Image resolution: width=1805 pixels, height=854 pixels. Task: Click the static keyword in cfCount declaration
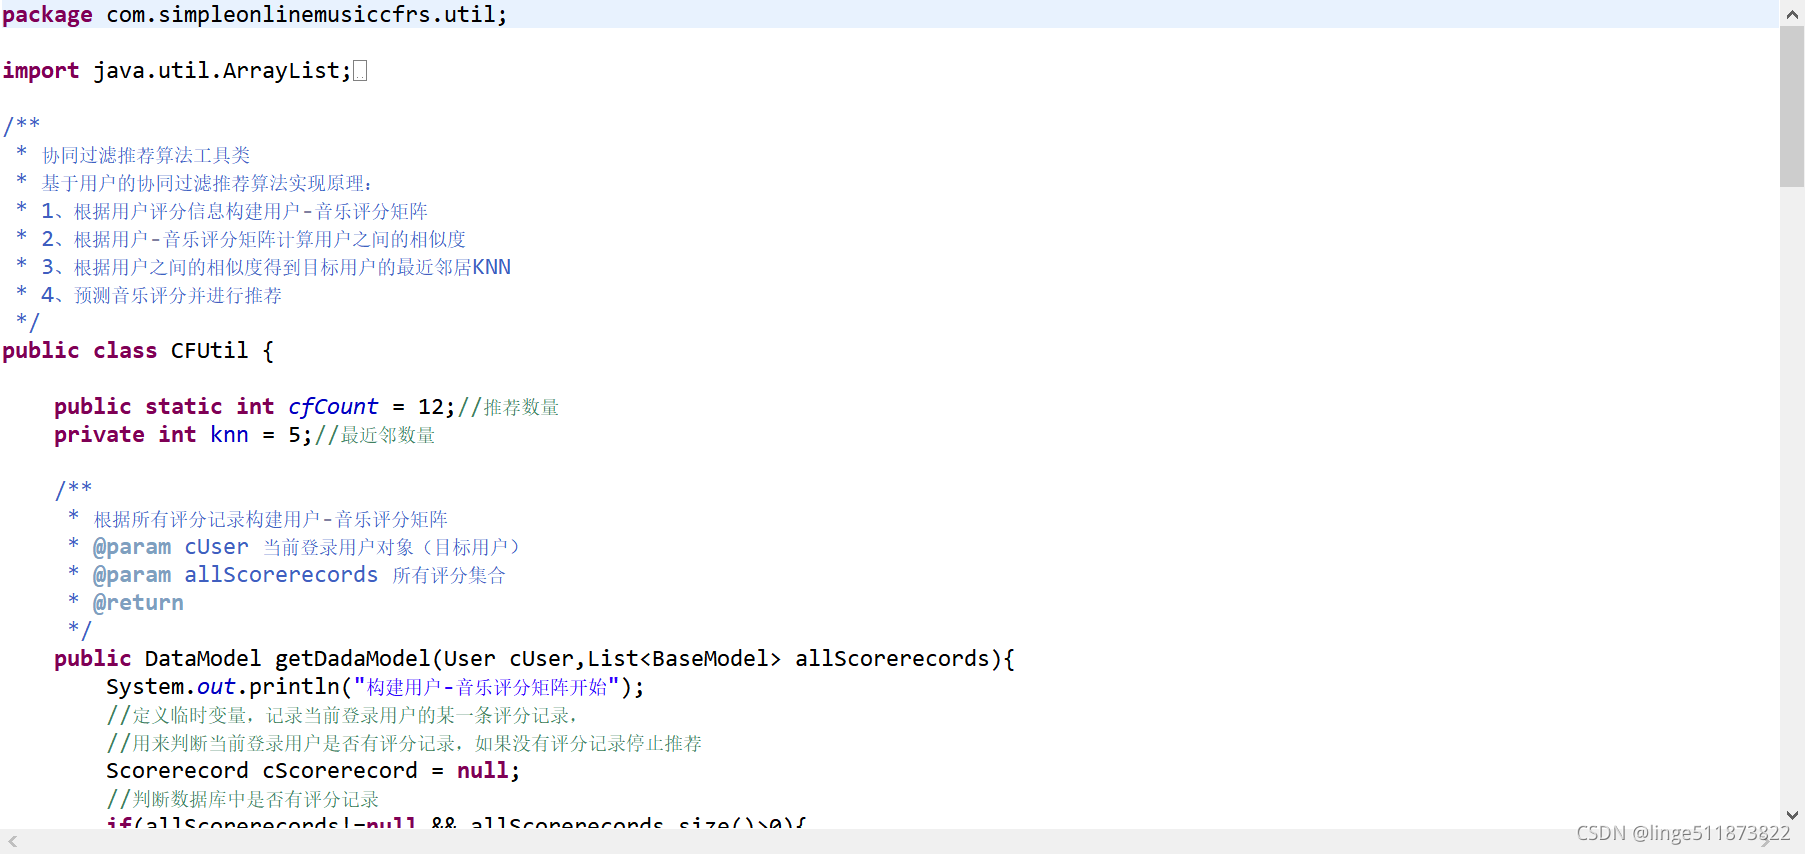184,407
